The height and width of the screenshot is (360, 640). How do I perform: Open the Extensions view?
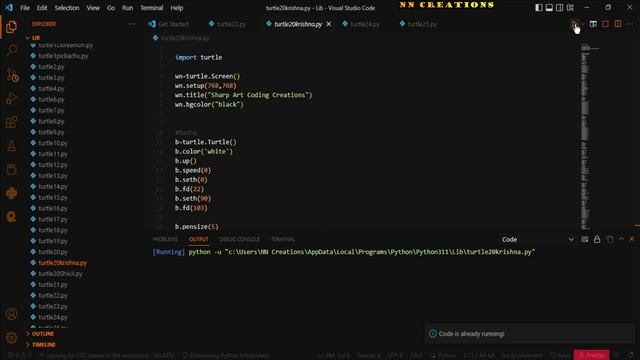click(x=11, y=122)
